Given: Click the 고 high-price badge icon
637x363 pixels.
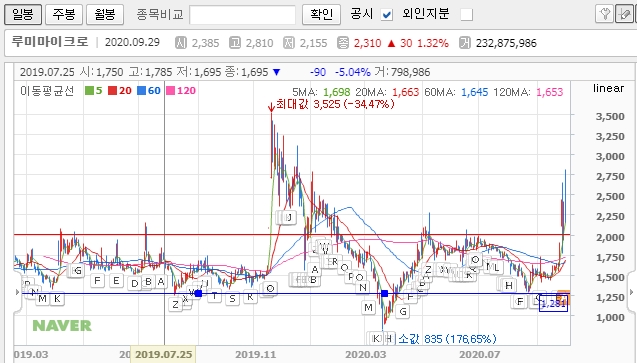Looking at the screenshot, I should 235,43.
